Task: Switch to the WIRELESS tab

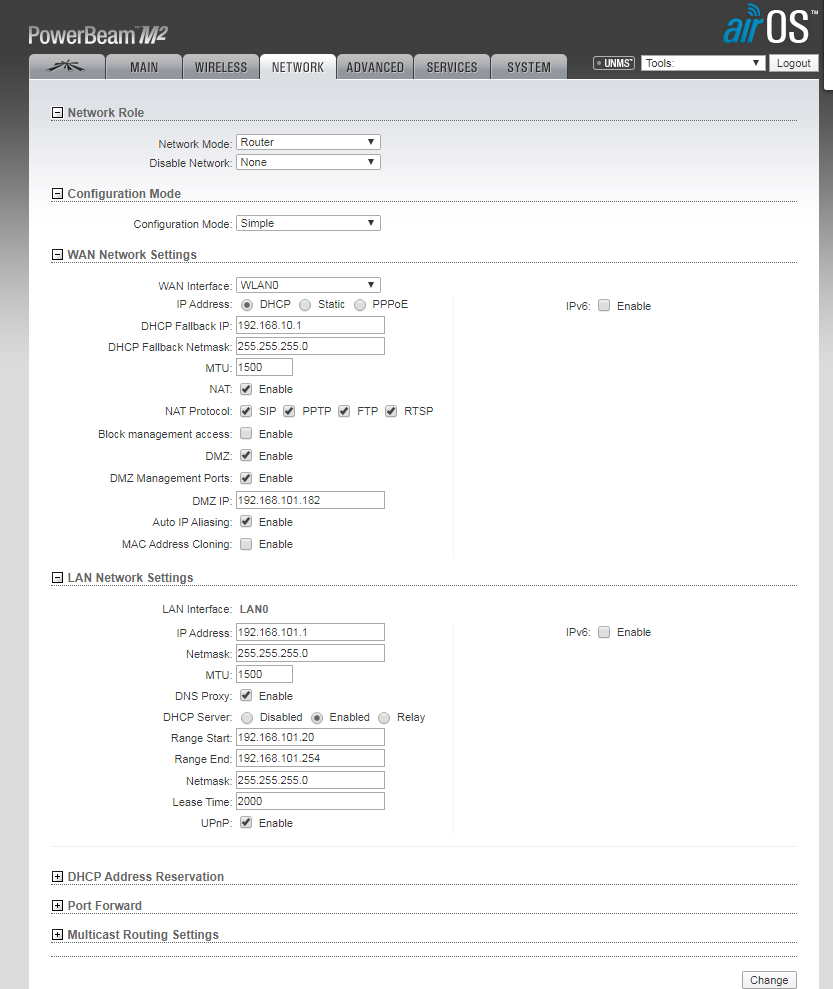Action: [221, 67]
